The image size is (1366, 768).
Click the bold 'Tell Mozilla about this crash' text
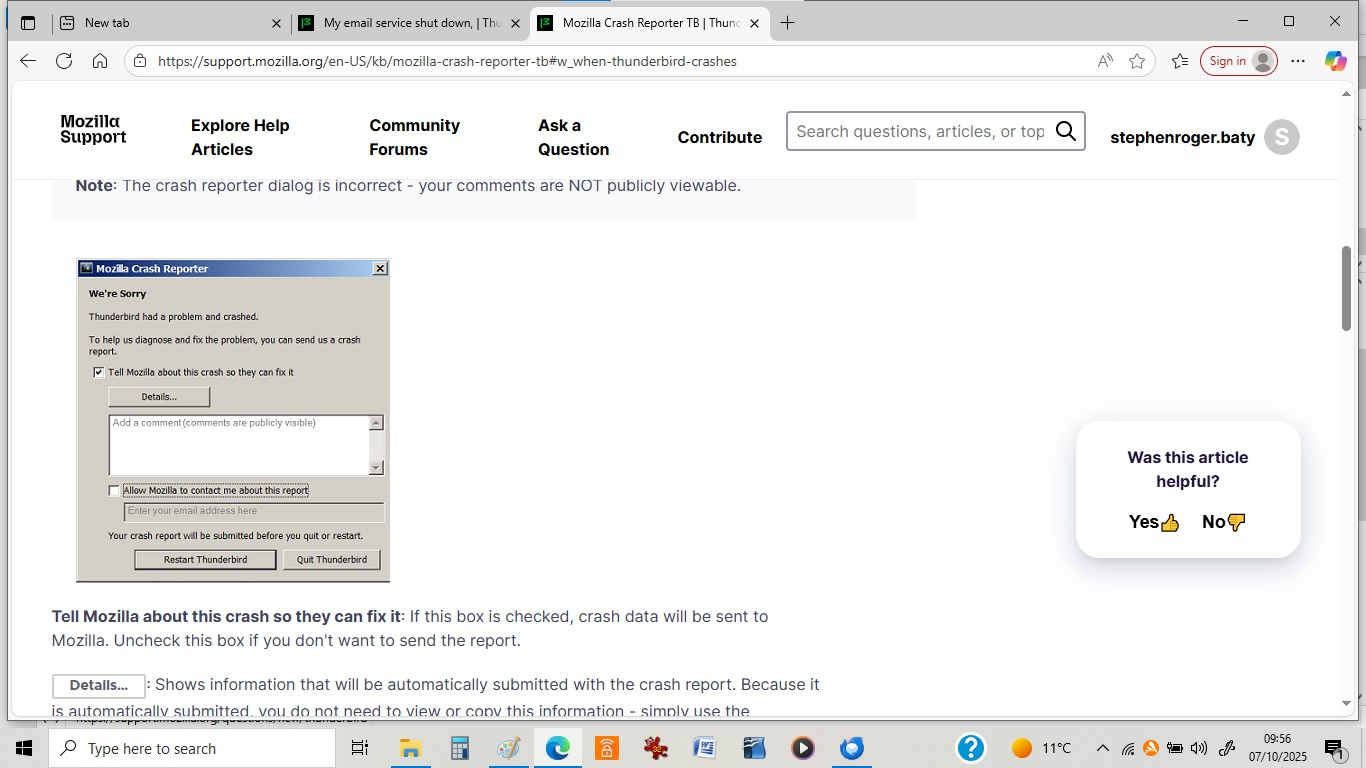click(x=226, y=616)
